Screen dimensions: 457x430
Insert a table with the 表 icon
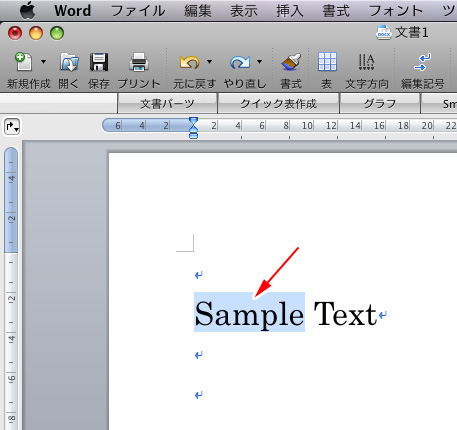pyautogui.click(x=327, y=62)
